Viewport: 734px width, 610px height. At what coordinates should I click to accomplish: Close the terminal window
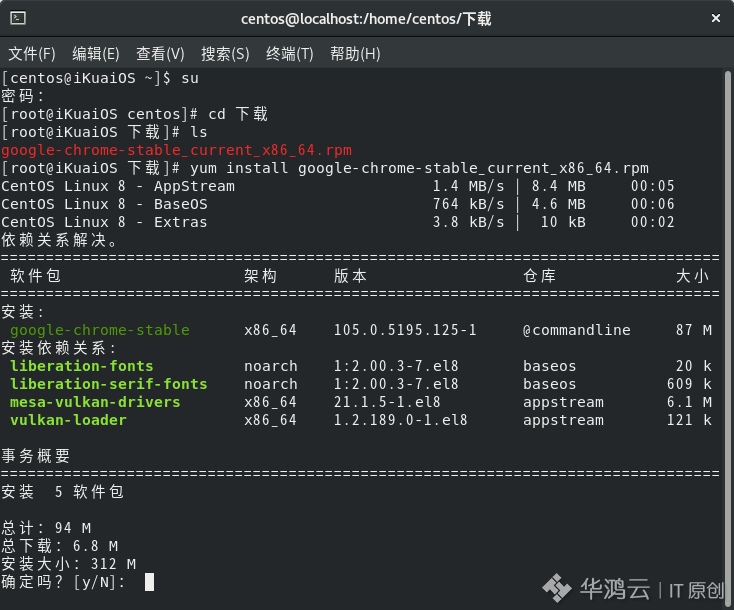coord(716,18)
